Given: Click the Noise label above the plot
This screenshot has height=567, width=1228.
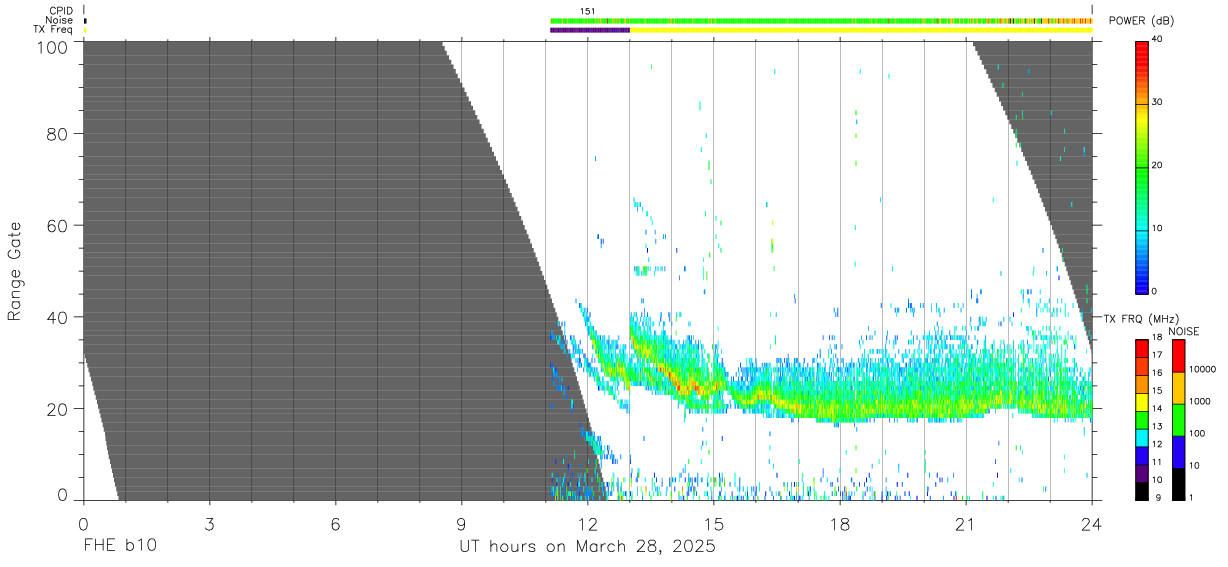Looking at the screenshot, I should coord(59,20).
